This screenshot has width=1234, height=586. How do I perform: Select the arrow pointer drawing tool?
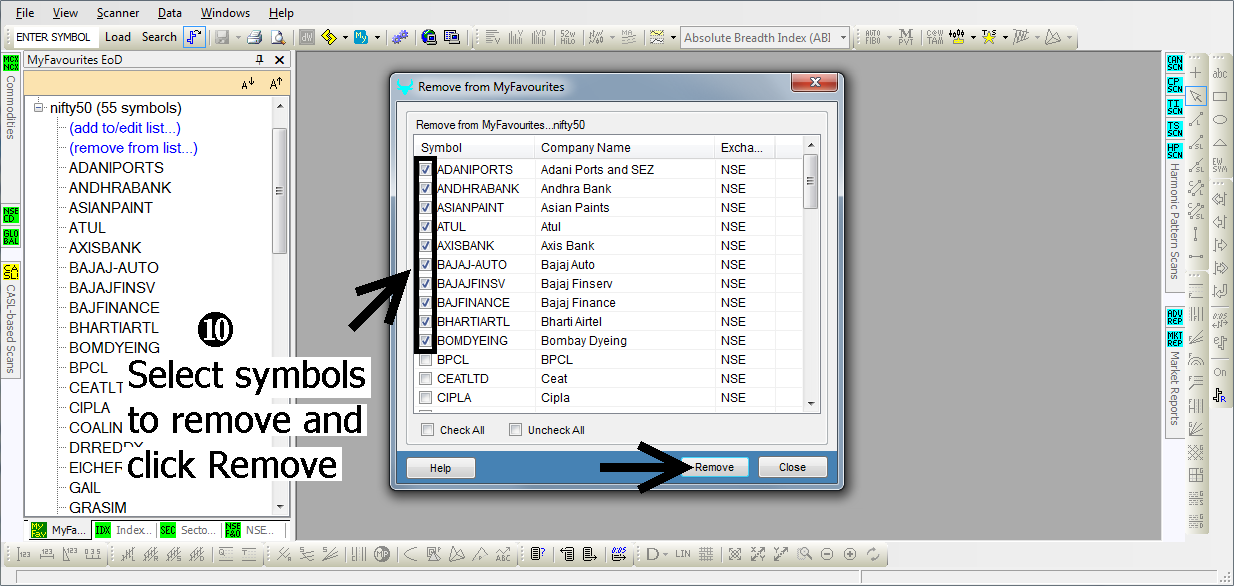[1196, 96]
